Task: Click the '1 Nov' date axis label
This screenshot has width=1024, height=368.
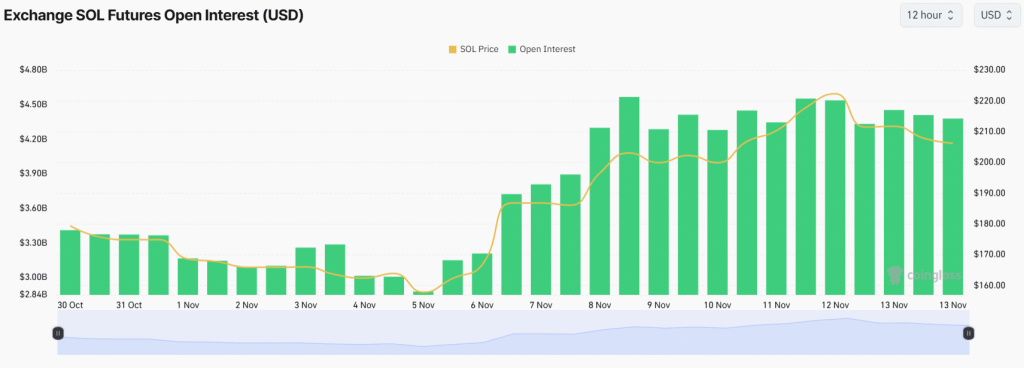Action: 187,305
